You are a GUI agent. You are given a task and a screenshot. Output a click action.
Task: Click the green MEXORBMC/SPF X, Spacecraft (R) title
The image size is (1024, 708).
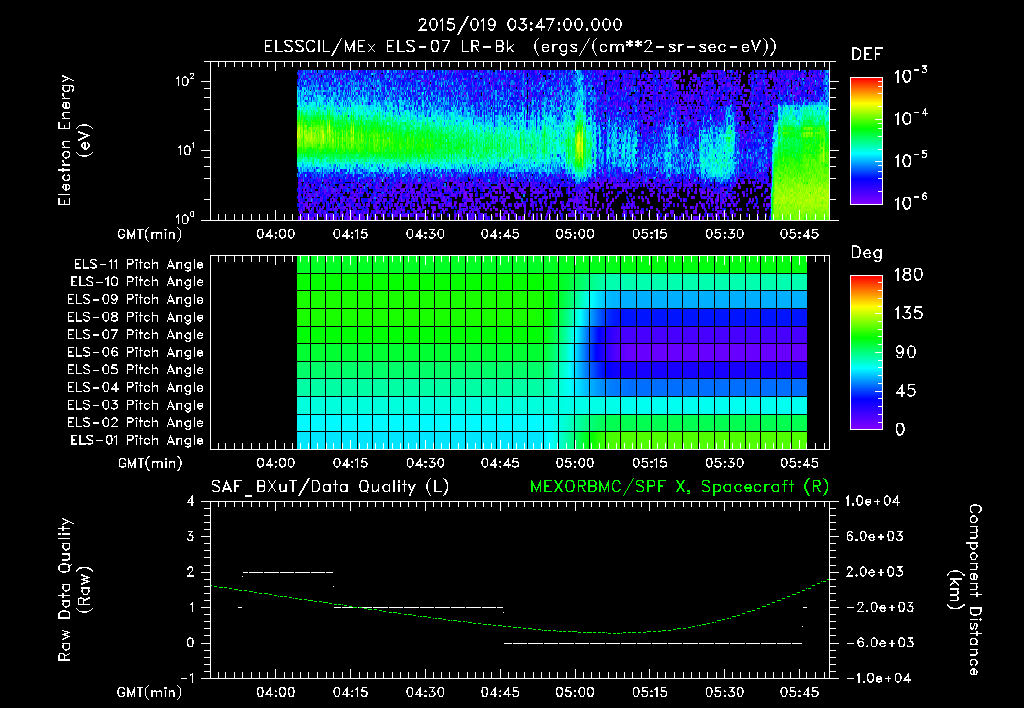[x=679, y=487]
